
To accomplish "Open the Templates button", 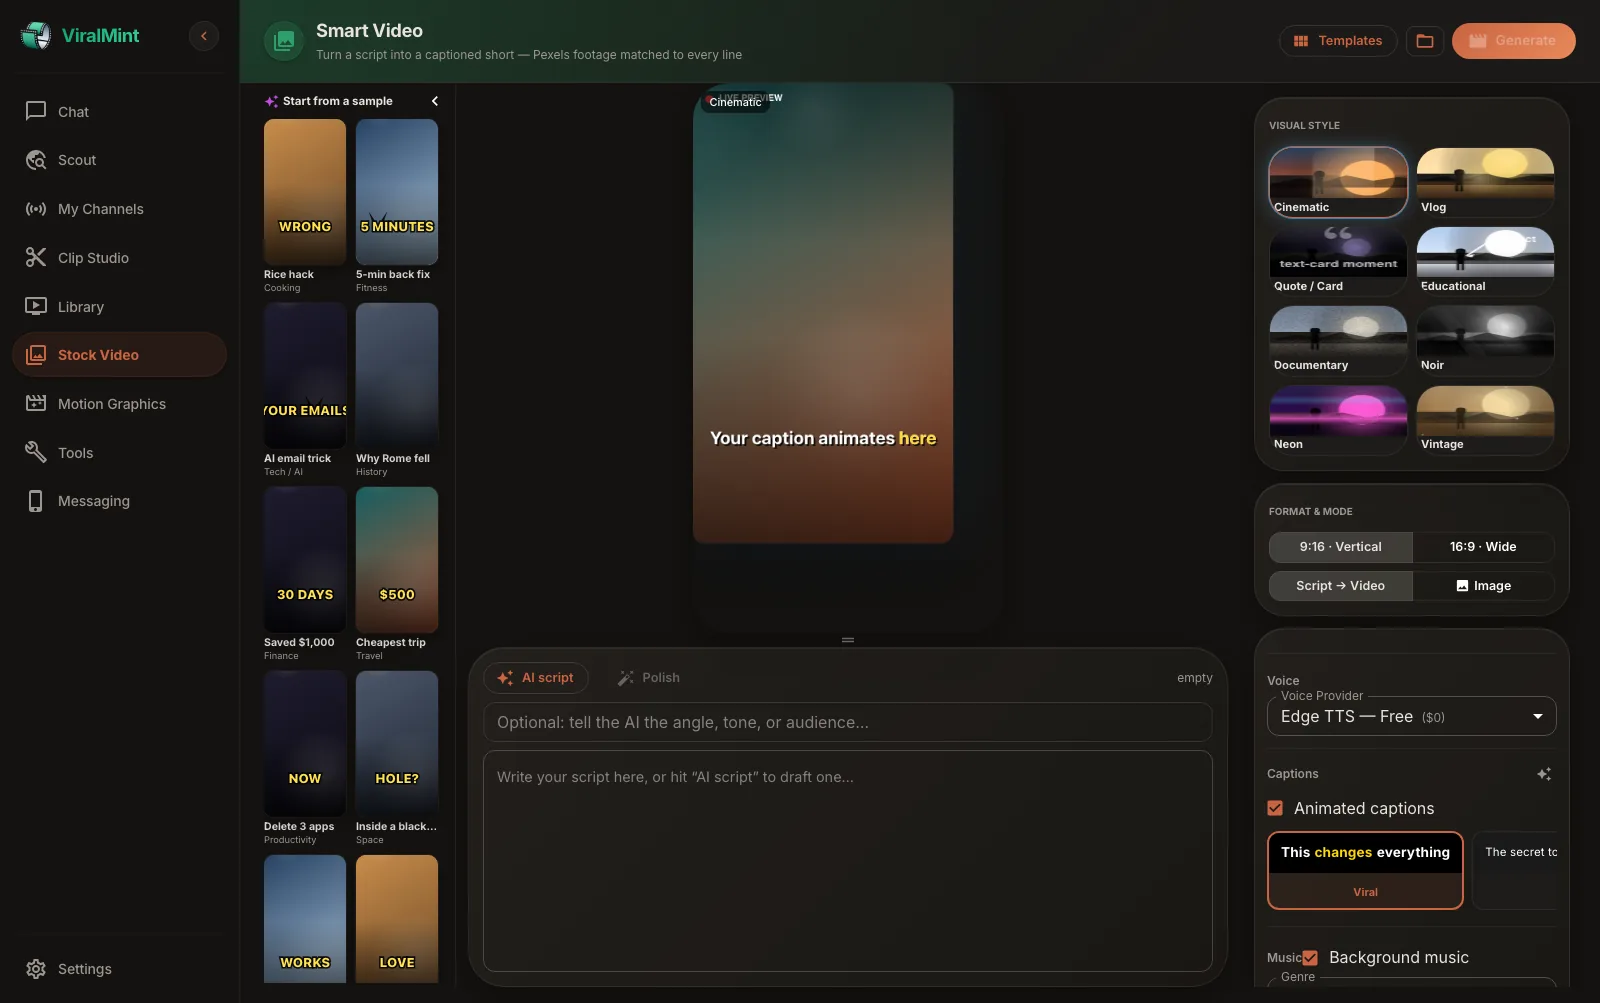I will point(1338,41).
